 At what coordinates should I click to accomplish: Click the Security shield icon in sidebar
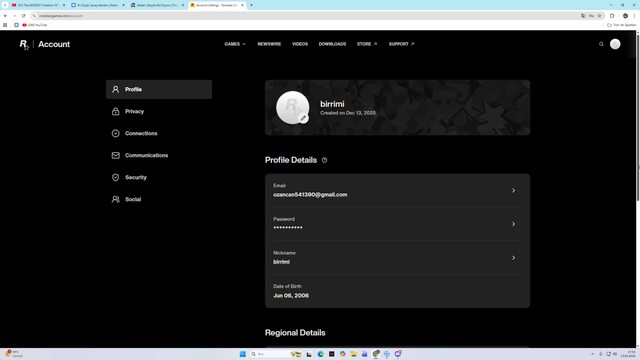click(116, 178)
